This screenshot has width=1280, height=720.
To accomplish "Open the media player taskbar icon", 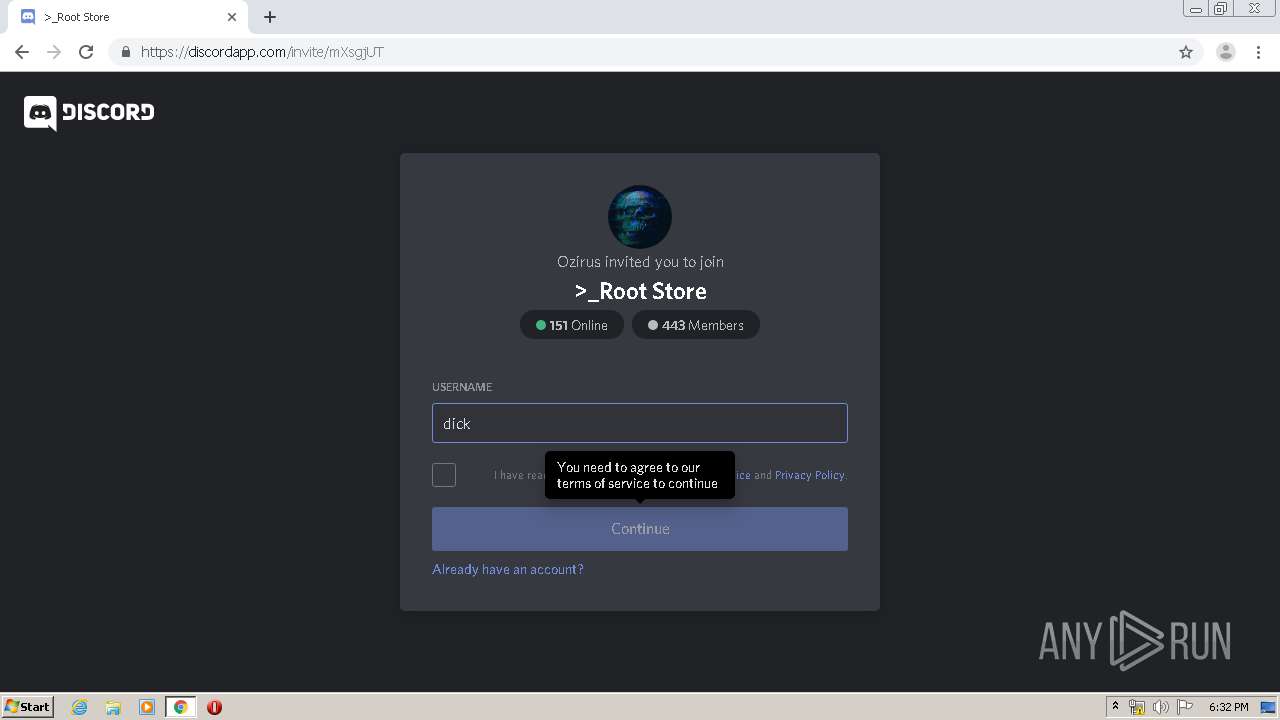I will (147, 707).
